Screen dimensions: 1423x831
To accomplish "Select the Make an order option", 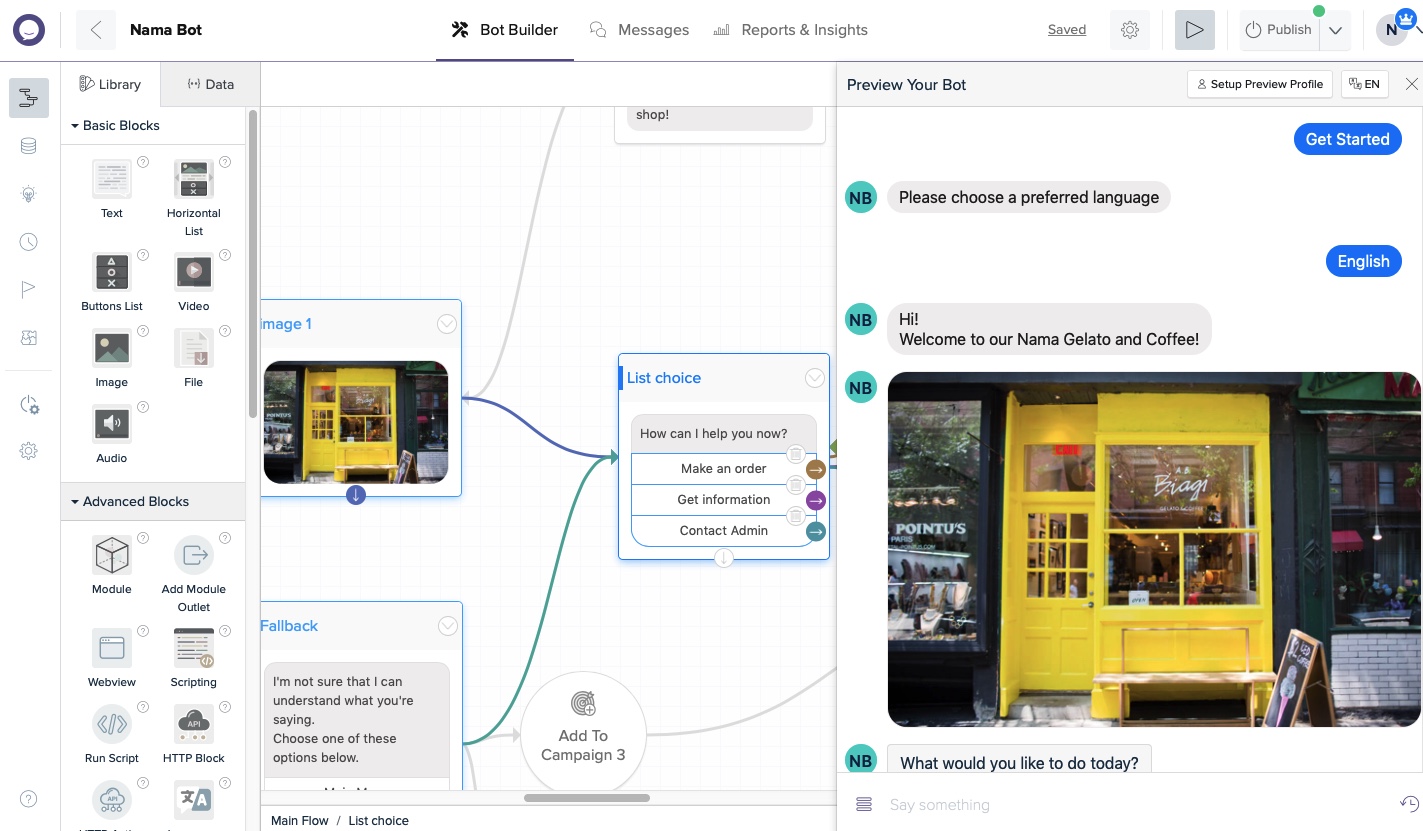I will (x=724, y=469).
